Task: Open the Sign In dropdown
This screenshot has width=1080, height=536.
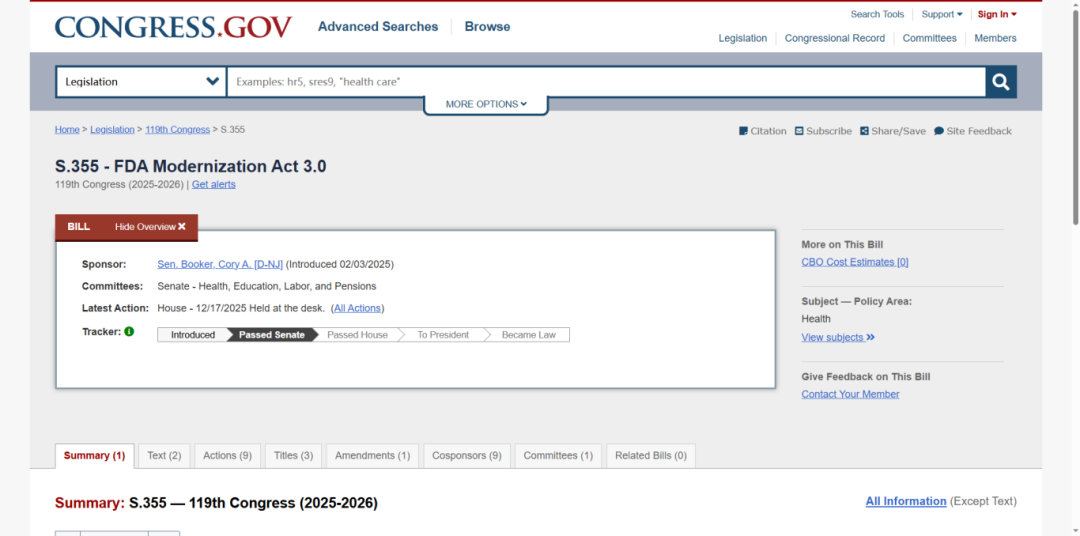Action: coord(996,14)
